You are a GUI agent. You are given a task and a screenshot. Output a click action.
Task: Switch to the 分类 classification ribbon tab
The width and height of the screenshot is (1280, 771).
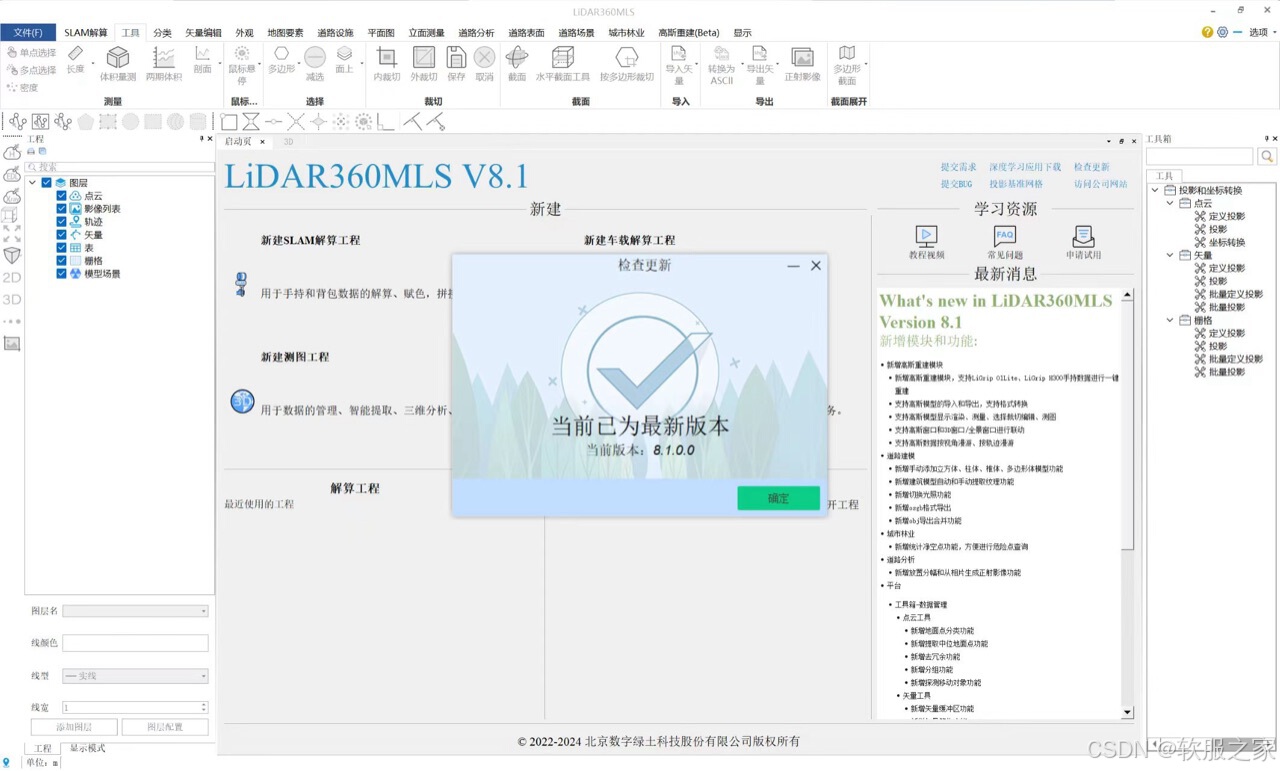tap(162, 33)
